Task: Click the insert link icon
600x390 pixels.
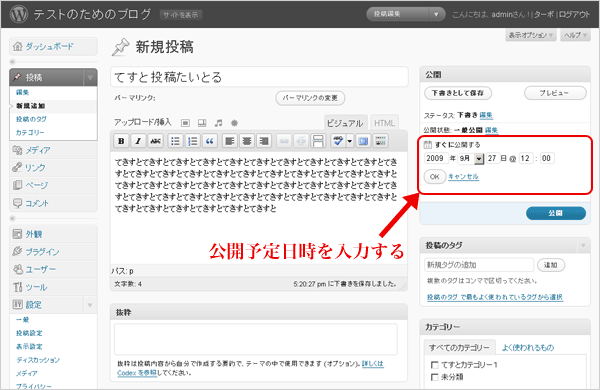Action: point(284,141)
